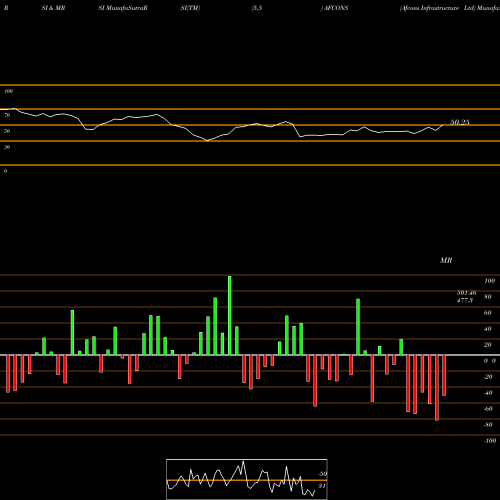Image resolution: width=500 pixels, height=500 pixels.
Task: Select the 'SI(TM)' header label
Action: coord(190,8)
